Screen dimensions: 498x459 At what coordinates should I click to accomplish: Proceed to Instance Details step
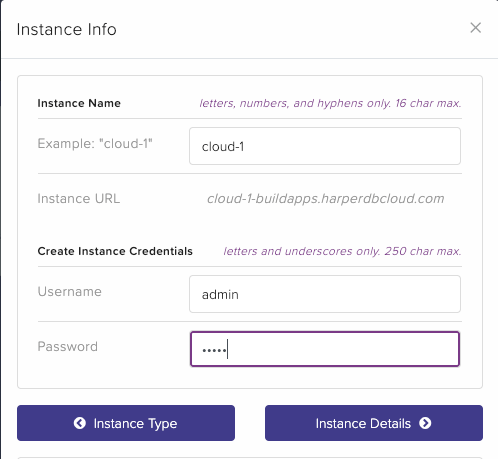click(374, 423)
